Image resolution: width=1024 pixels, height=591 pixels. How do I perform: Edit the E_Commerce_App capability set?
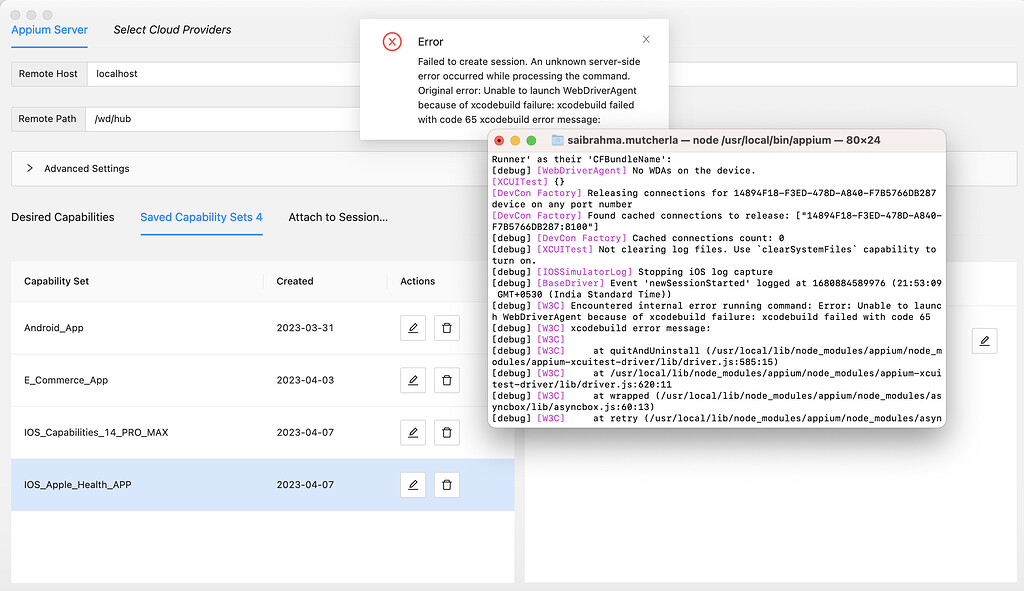pos(412,380)
